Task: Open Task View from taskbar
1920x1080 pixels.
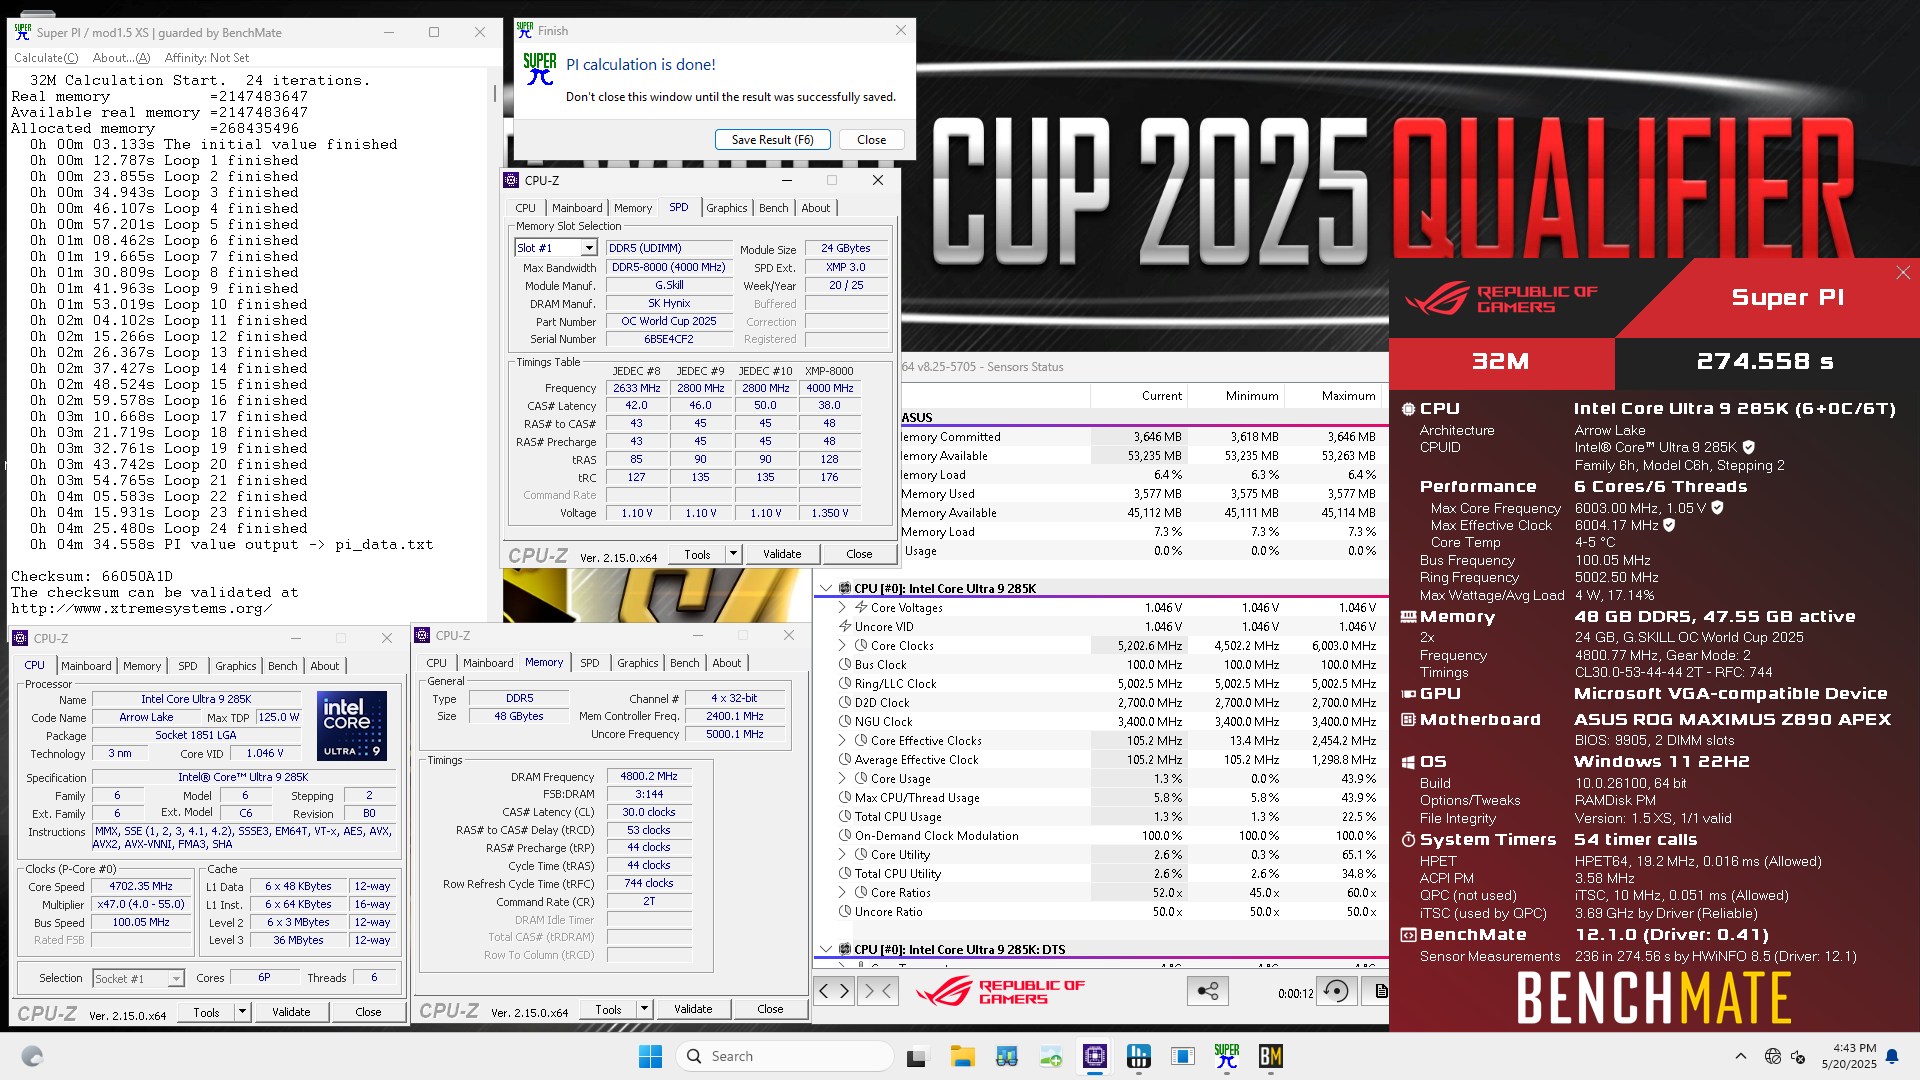Action: 917,1056
